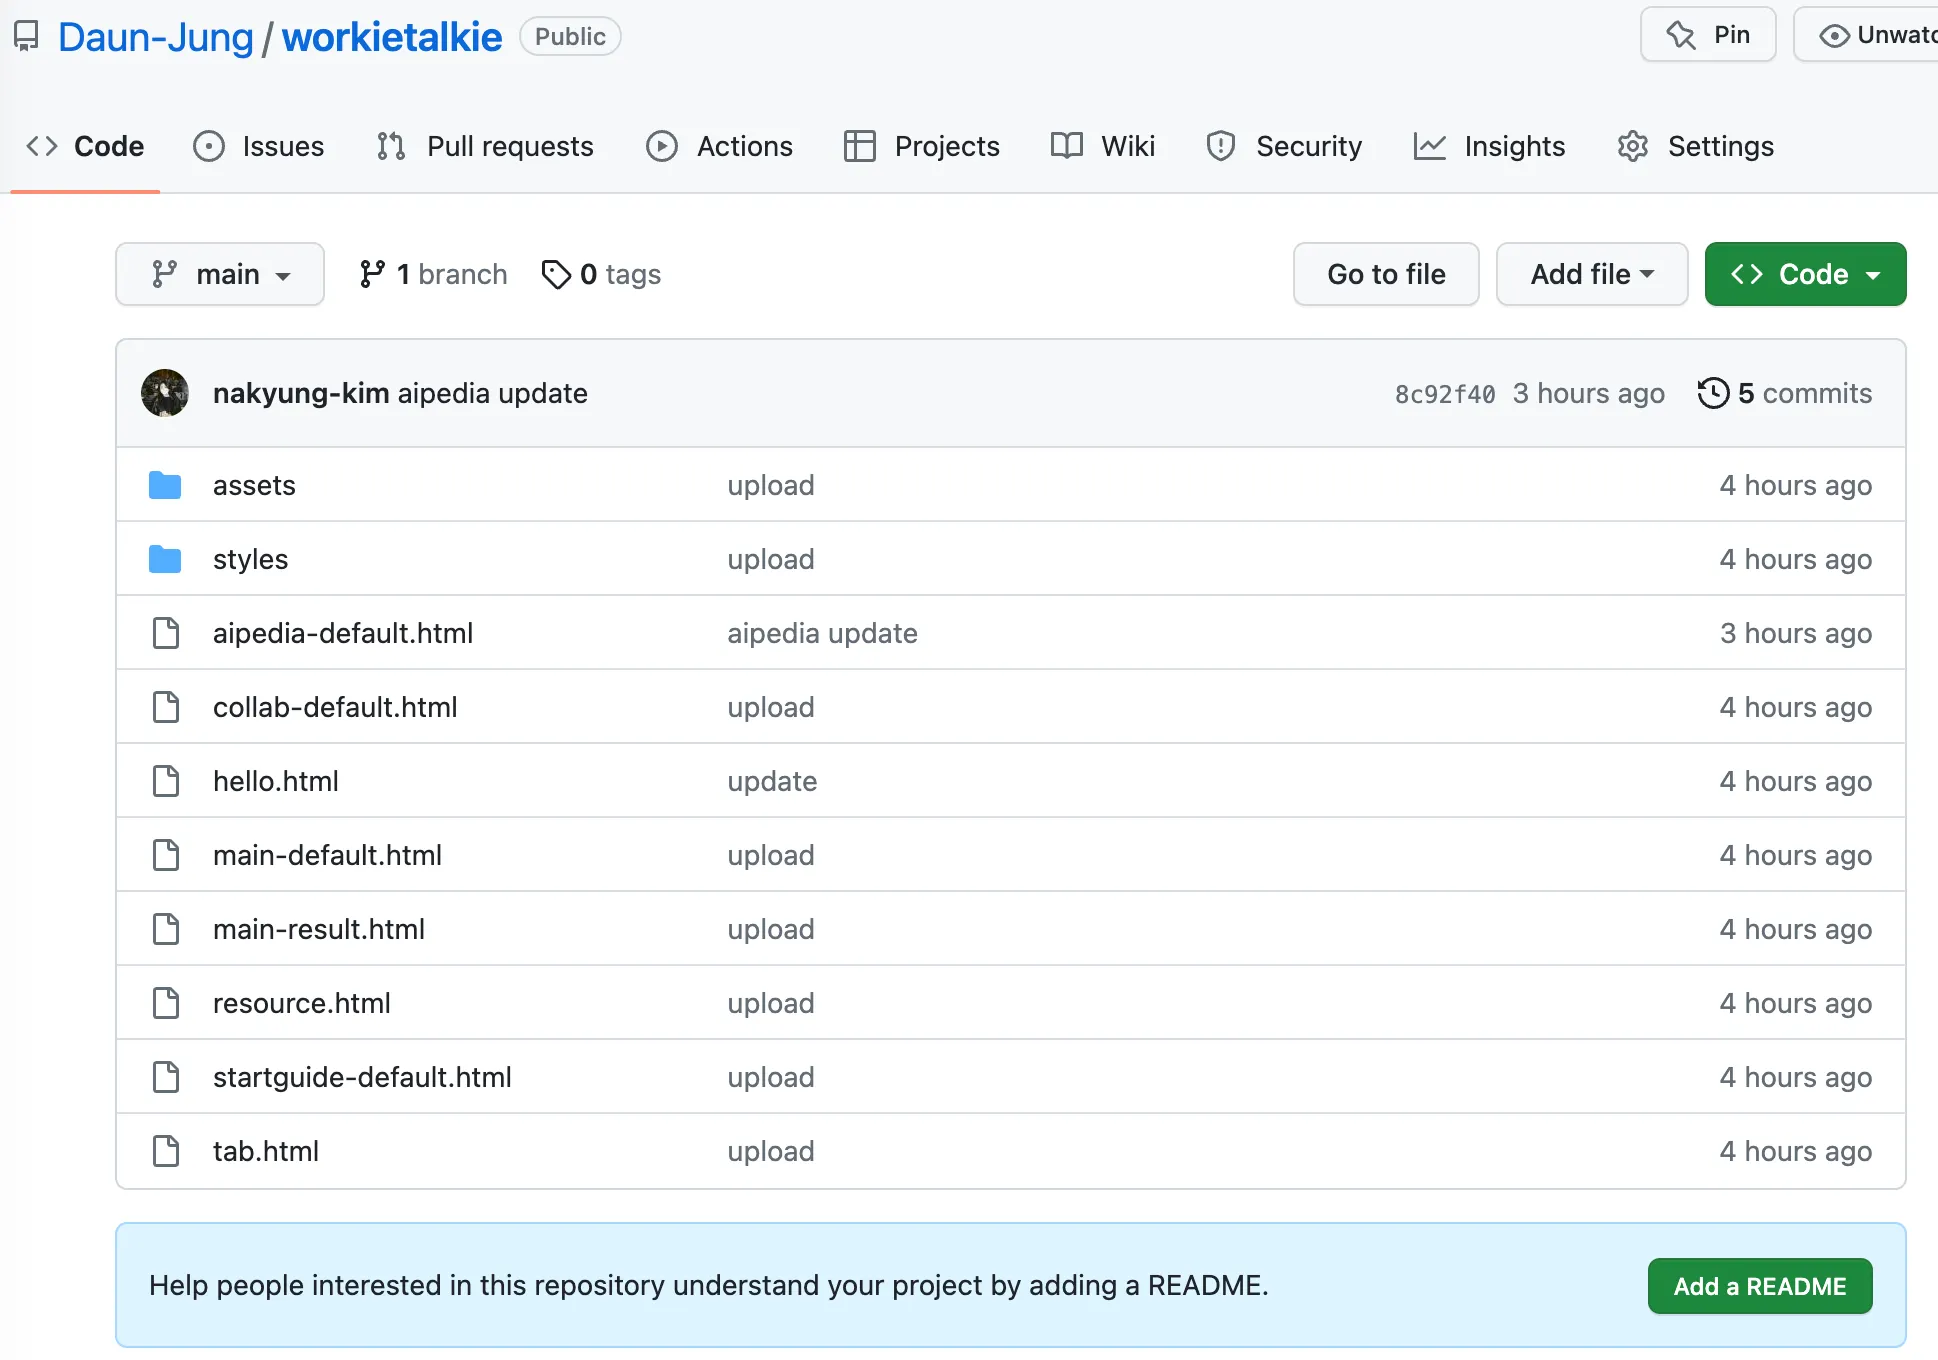Click the repository book icon beside Daun-Jung
The height and width of the screenshot is (1360, 1938).
(x=26, y=37)
